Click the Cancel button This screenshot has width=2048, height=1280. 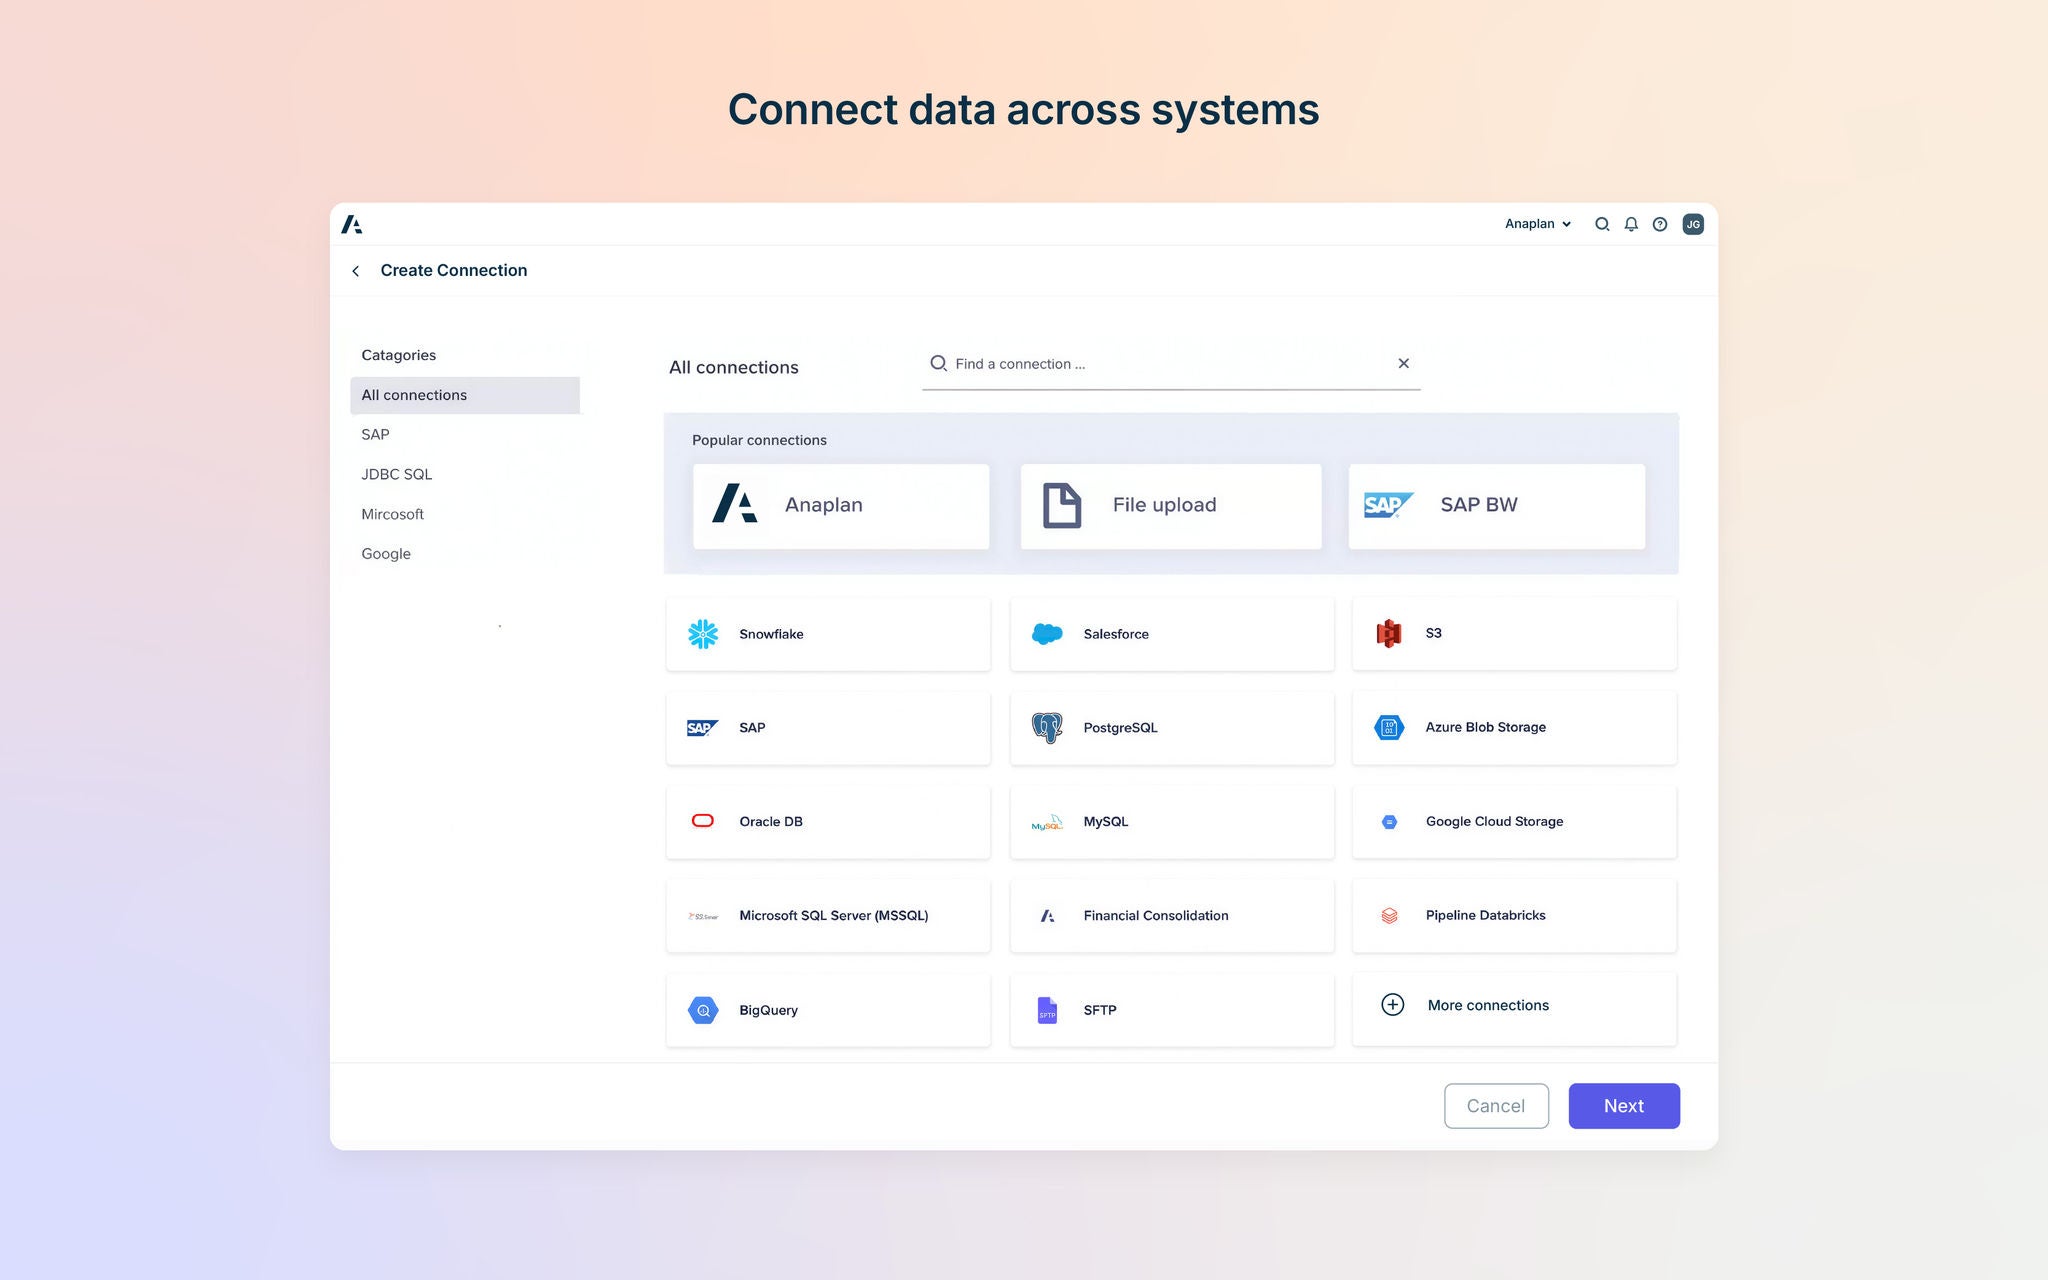click(1496, 1106)
